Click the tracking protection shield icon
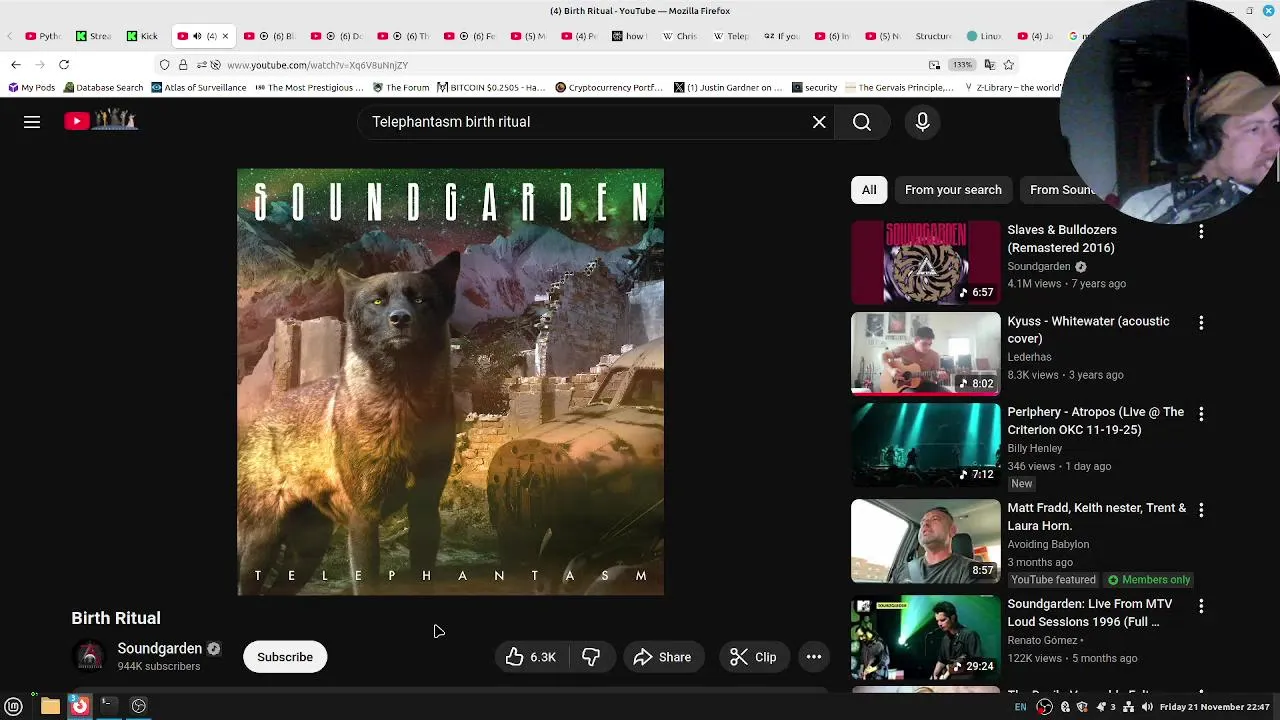 (x=165, y=65)
